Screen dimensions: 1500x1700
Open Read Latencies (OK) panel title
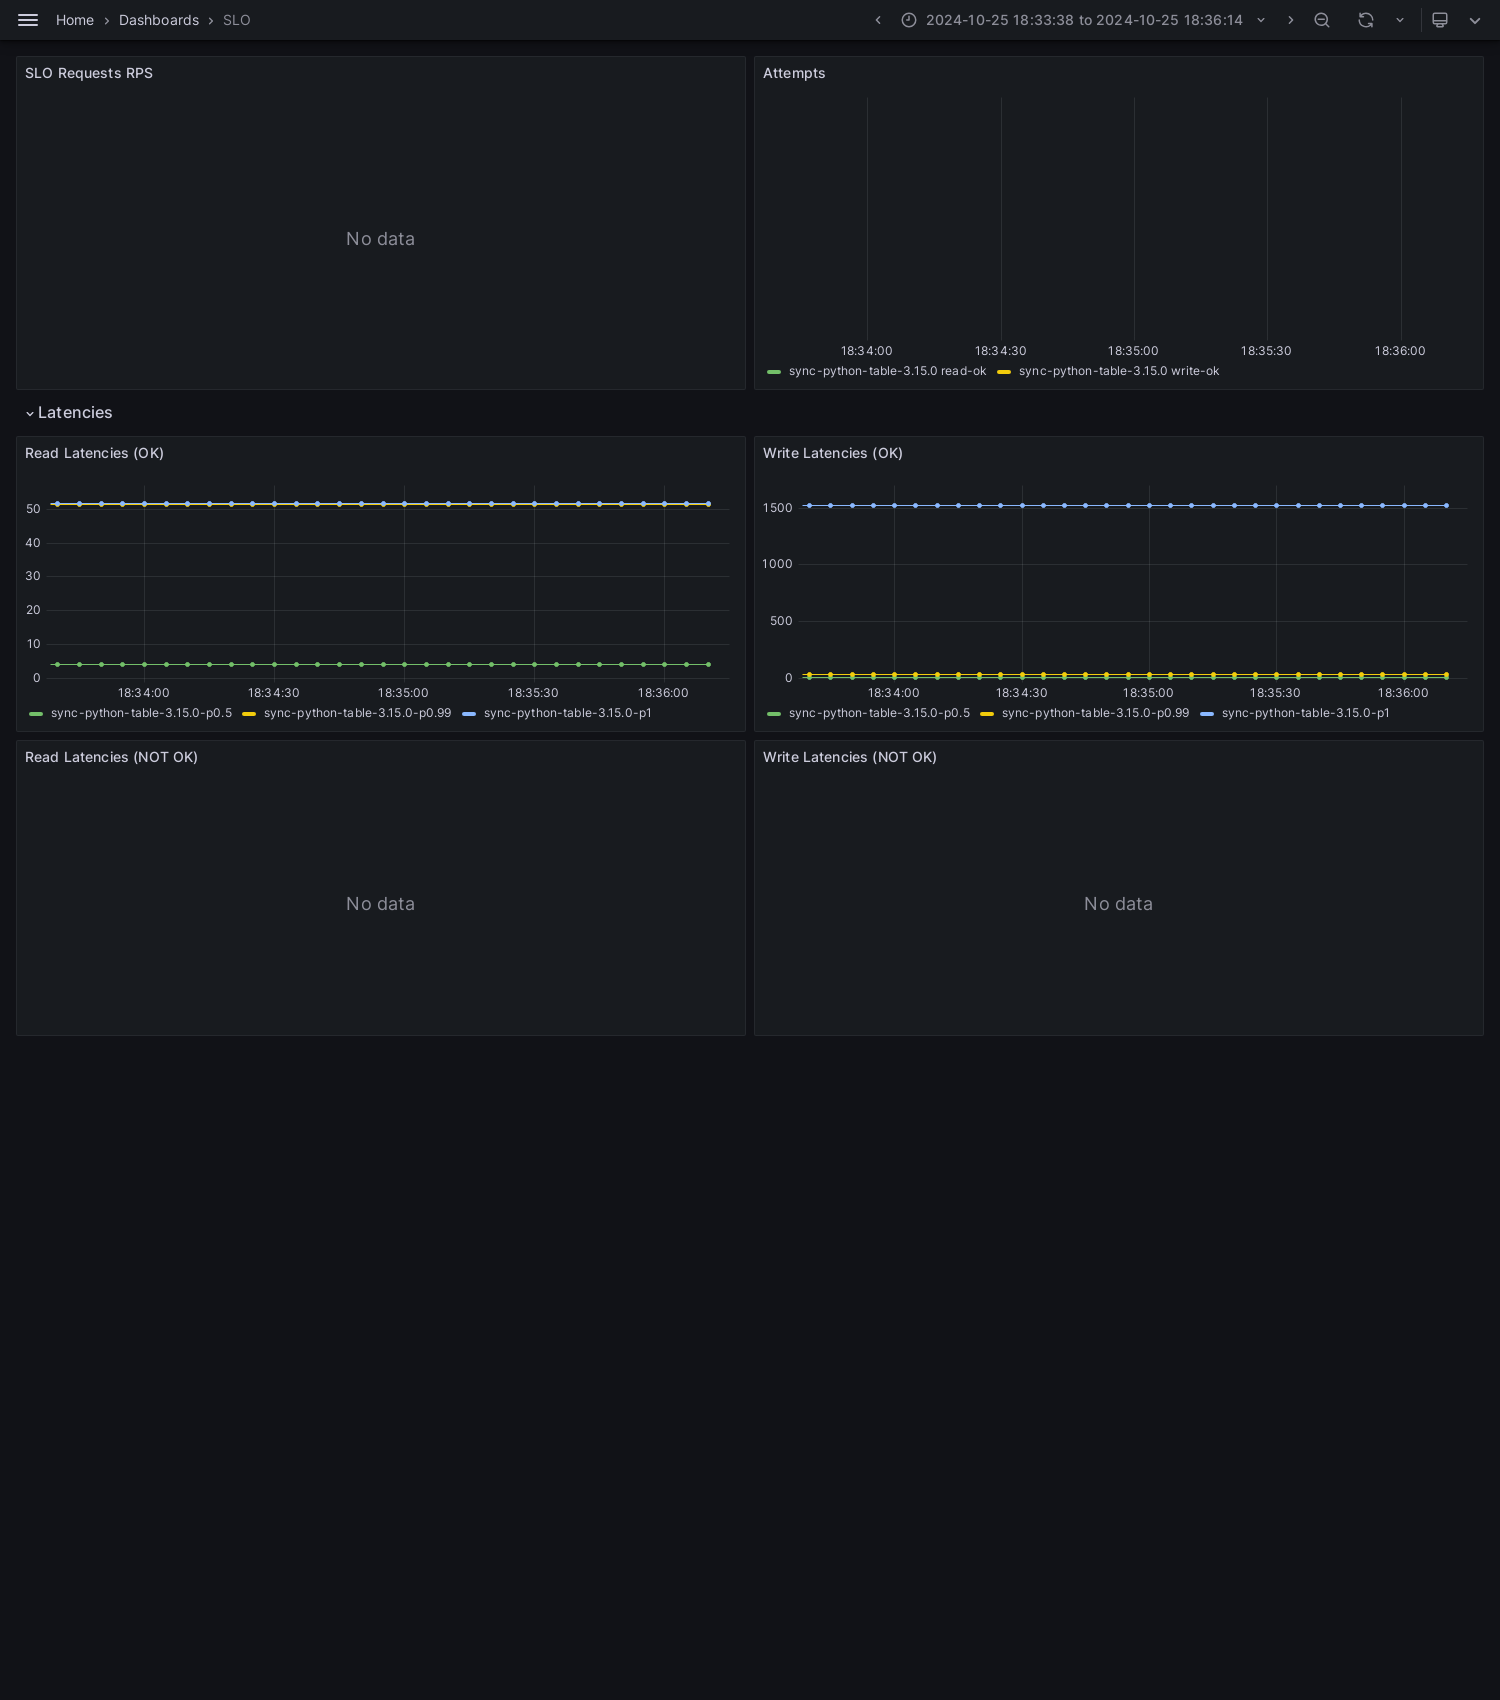tap(94, 453)
